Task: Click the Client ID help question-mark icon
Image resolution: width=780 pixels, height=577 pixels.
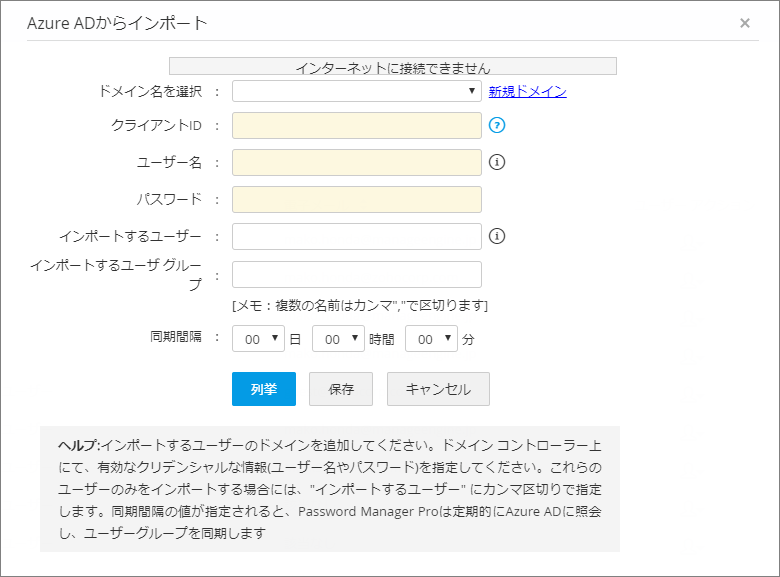Action: pyautogui.click(x=497, y=125)
